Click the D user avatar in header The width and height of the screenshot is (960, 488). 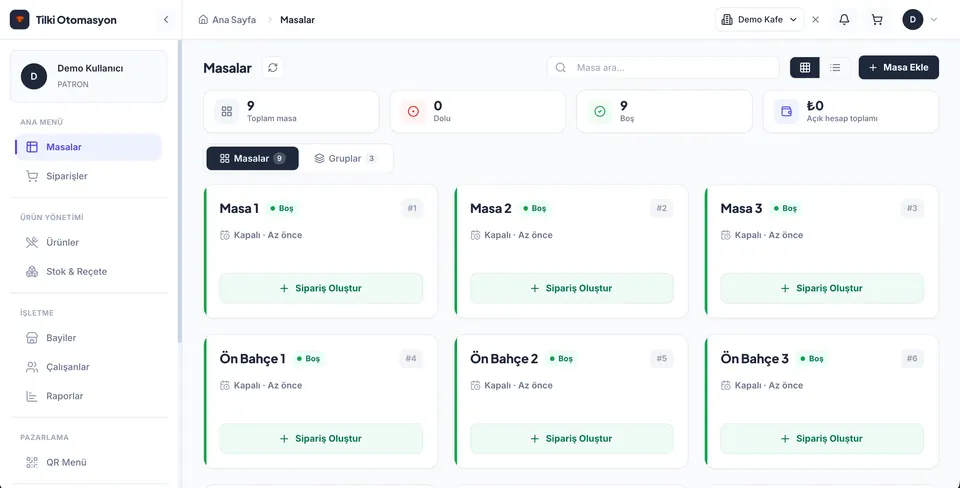tap(913, 20)
